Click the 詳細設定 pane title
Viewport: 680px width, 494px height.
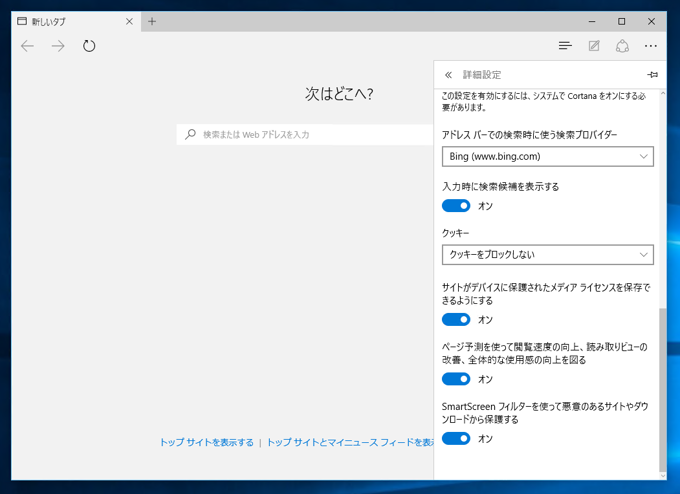[482, 75]
